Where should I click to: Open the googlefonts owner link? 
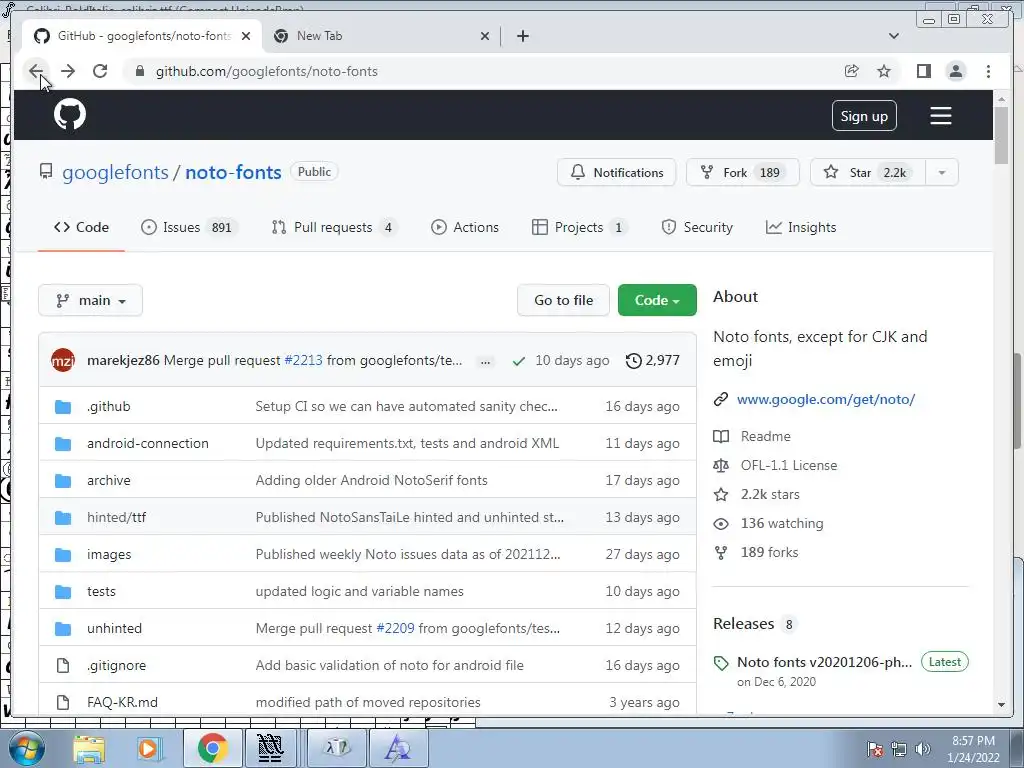[x=116, y=172]
